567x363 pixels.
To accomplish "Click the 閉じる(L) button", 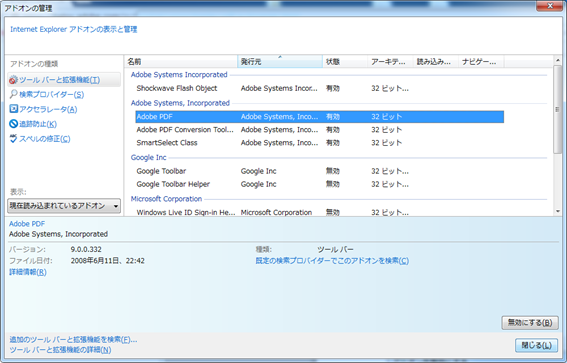I will (536, 345).
